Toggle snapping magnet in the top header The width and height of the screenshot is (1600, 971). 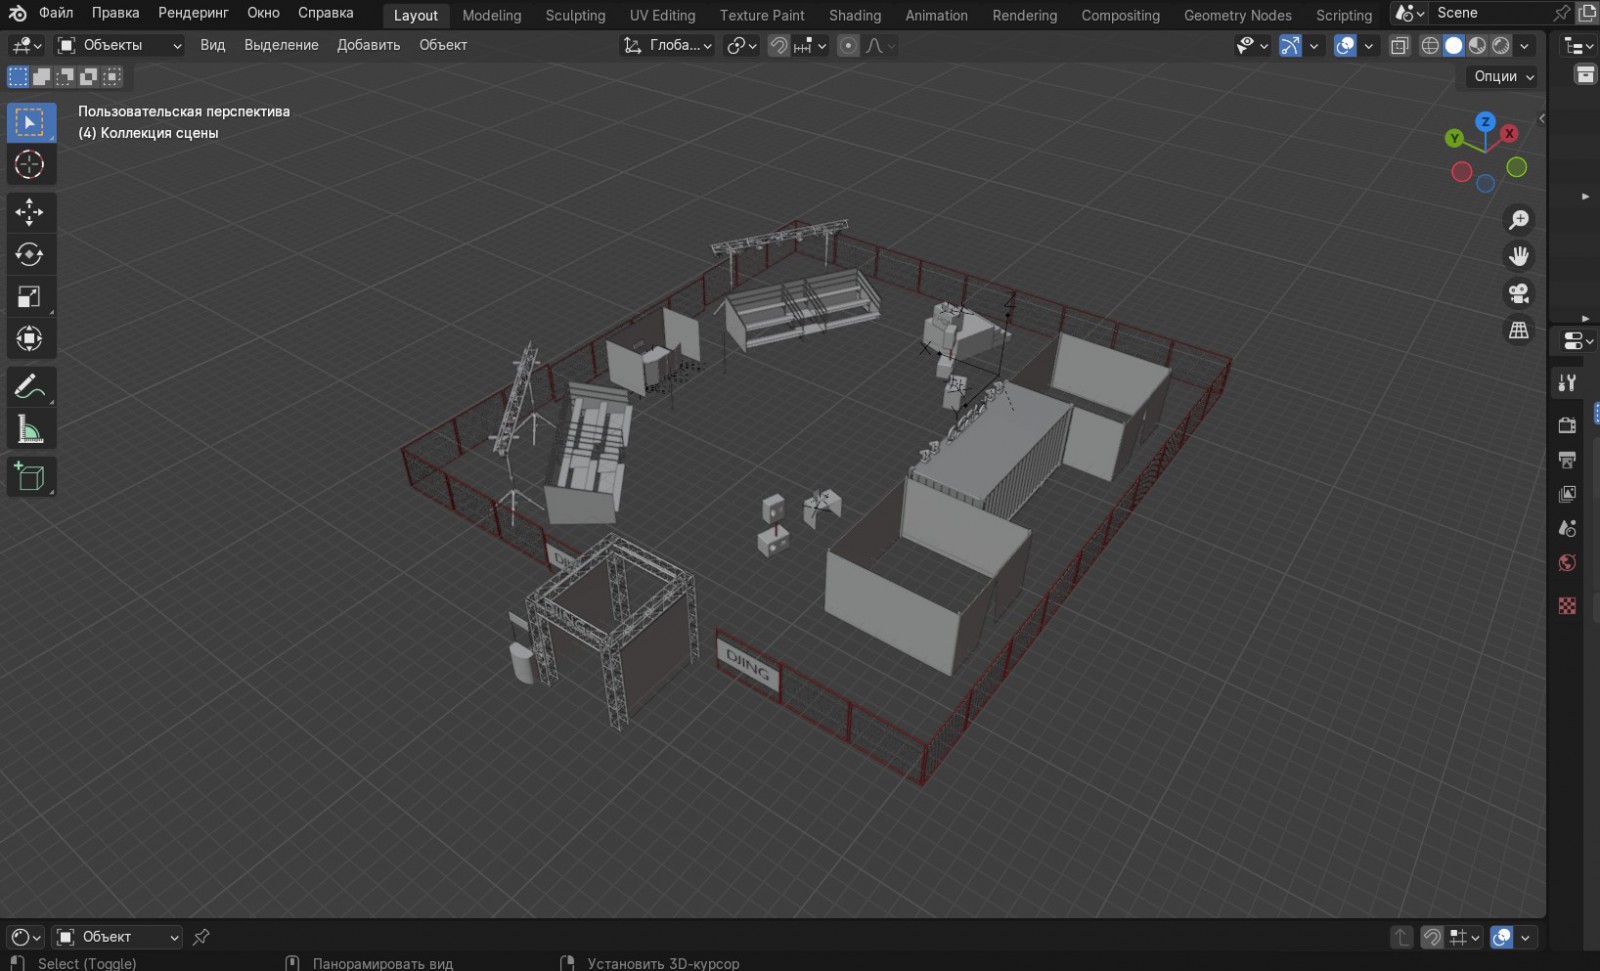coord(779,45)
